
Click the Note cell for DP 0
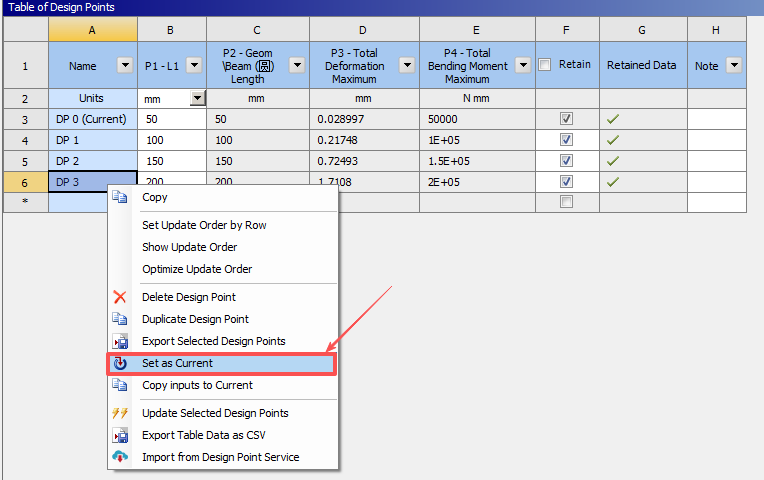[x=717, y=119]
